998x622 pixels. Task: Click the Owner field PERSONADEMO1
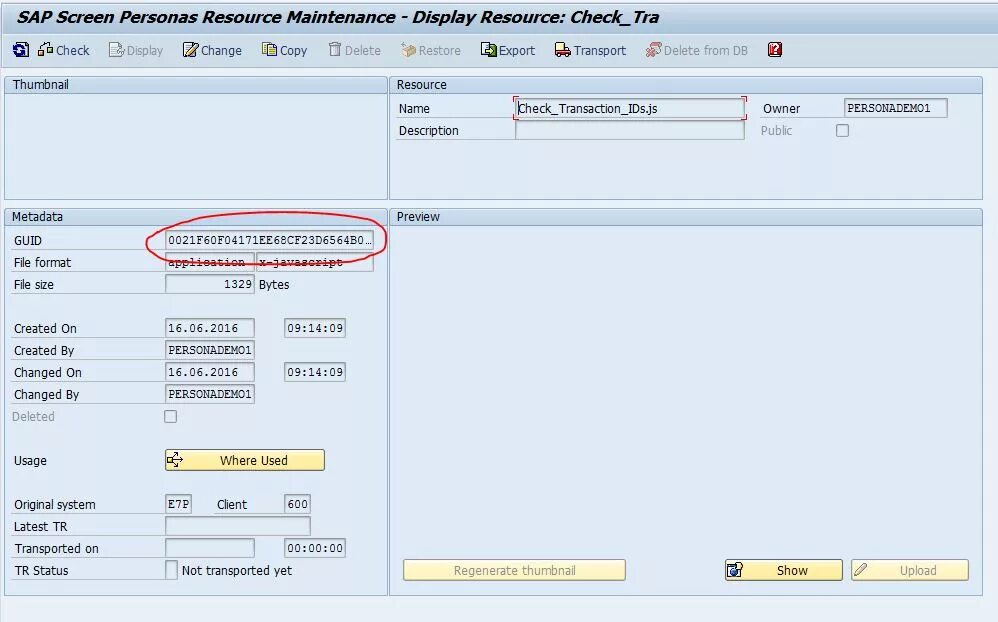pyautogui.click(x=896, y=108)
